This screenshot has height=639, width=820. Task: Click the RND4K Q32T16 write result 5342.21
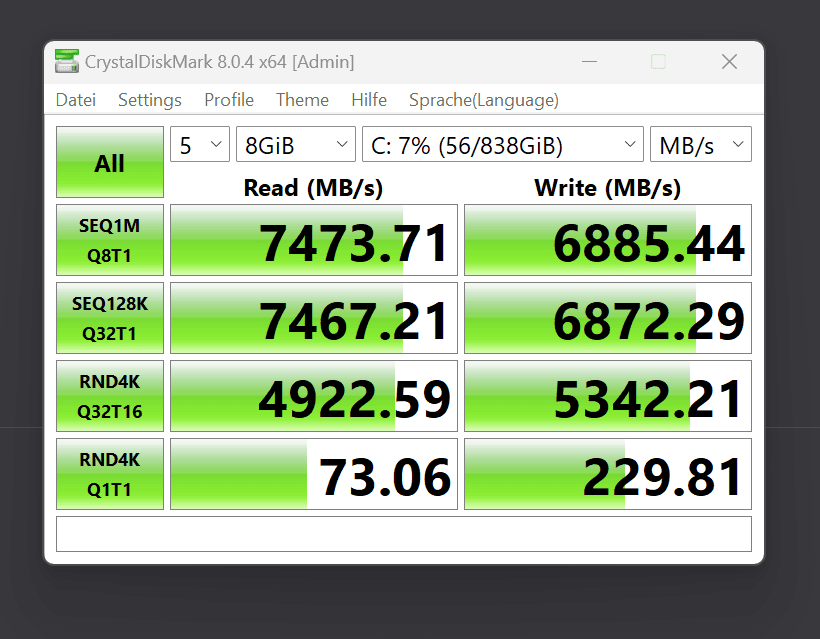[x=608, y=396]
